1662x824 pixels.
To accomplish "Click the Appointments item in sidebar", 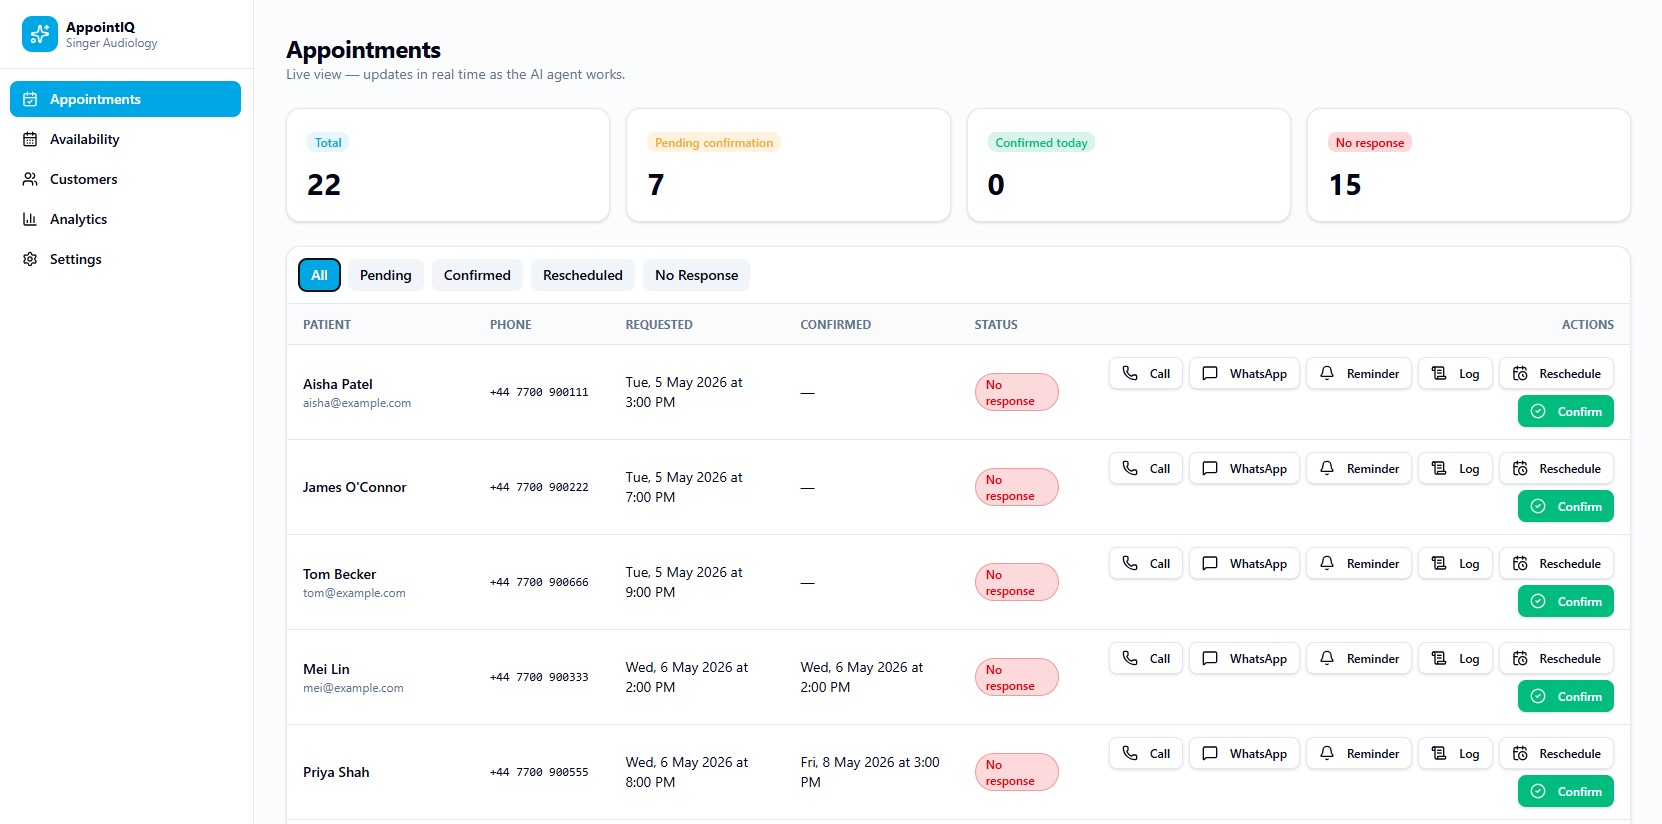I will click(125, 99).
